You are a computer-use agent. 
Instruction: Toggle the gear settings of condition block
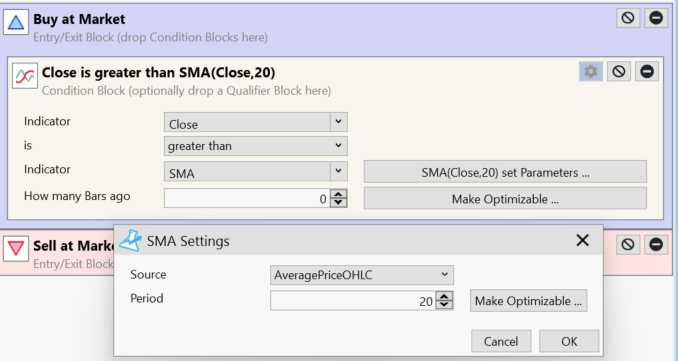591,71
